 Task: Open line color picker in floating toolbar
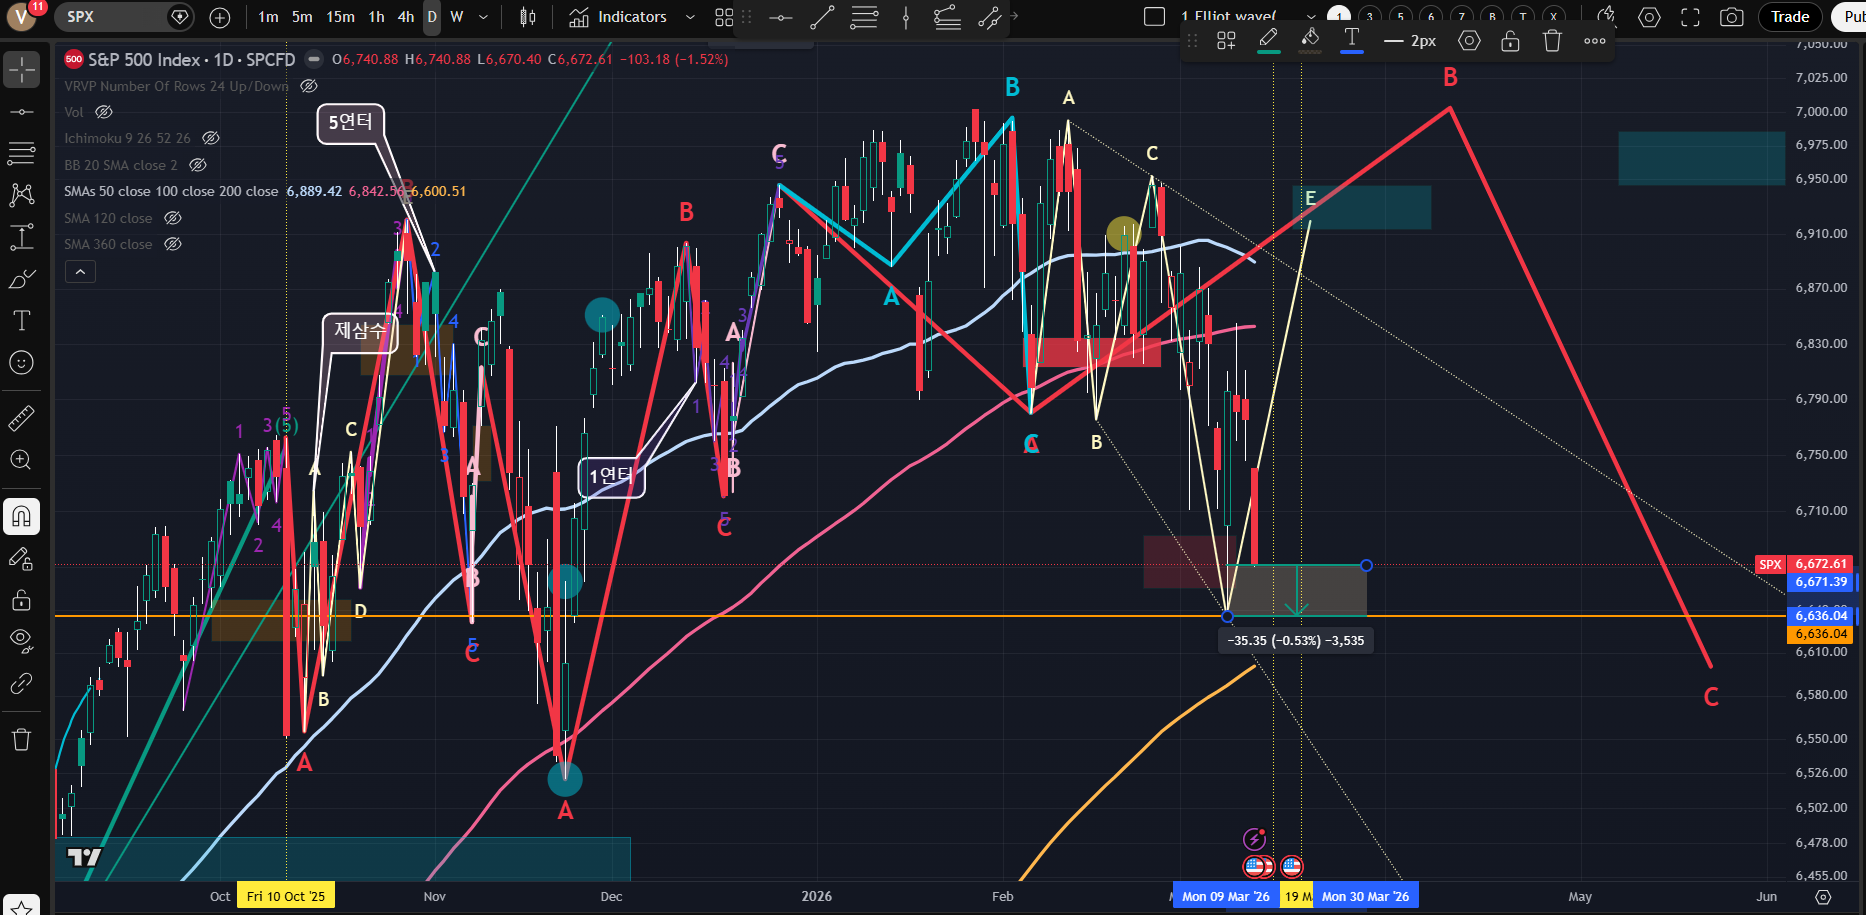coord(1268,41)
